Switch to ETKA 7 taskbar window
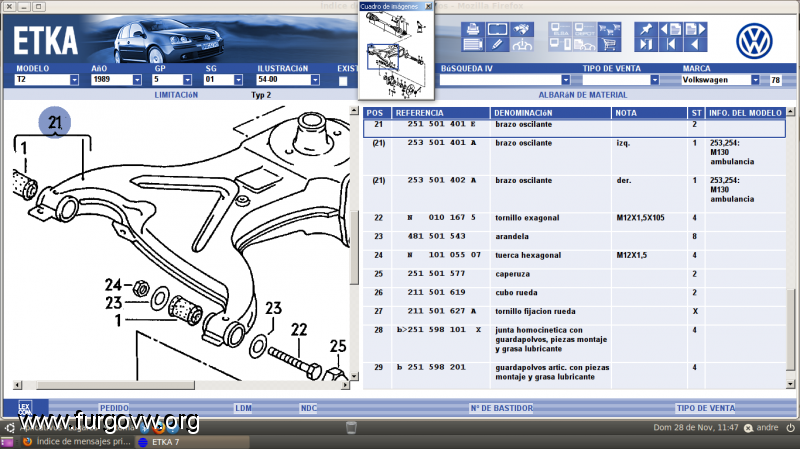Image resolution: width=800 pixels, height=449 pixels. (192, 442)
